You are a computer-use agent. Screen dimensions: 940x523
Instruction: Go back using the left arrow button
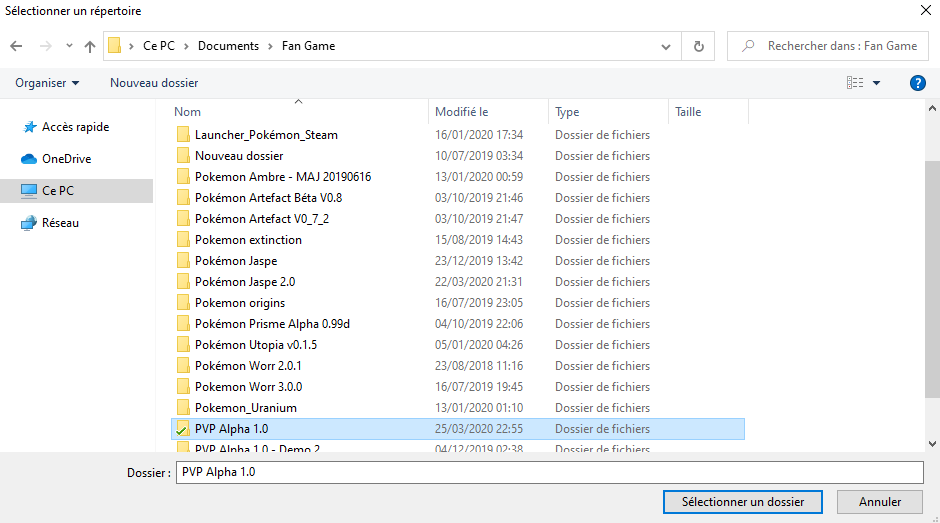coord(16,46)
